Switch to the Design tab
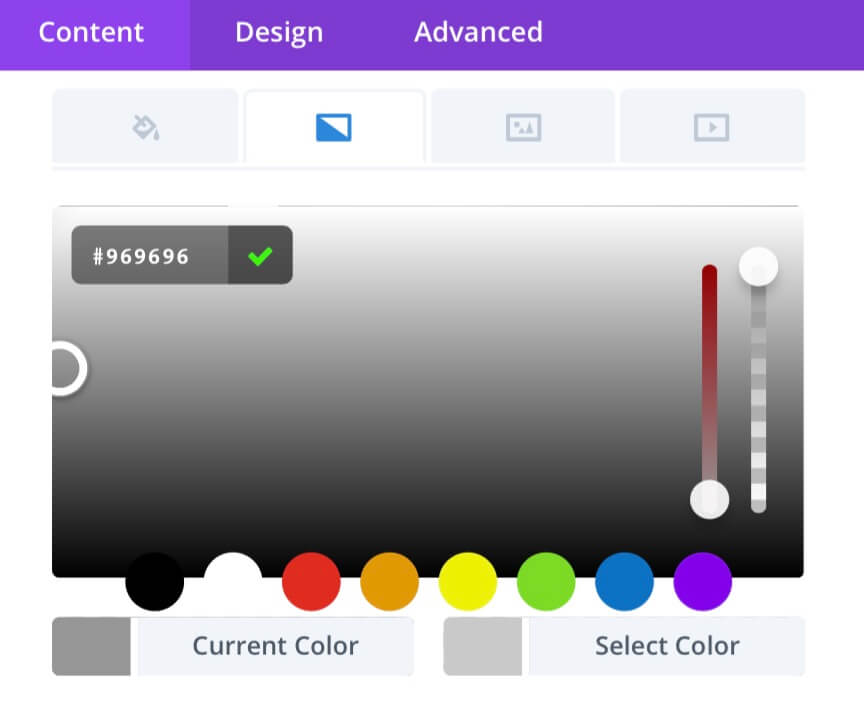This screenshot has height=708, width=864. point(279,32)
